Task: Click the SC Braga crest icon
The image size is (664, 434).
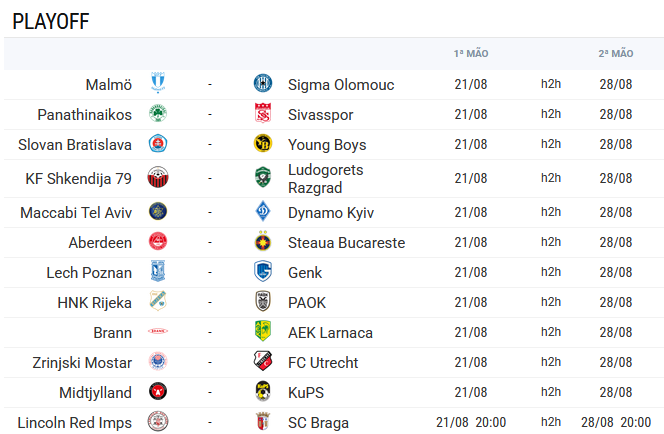Action: [x=263, y=421]
